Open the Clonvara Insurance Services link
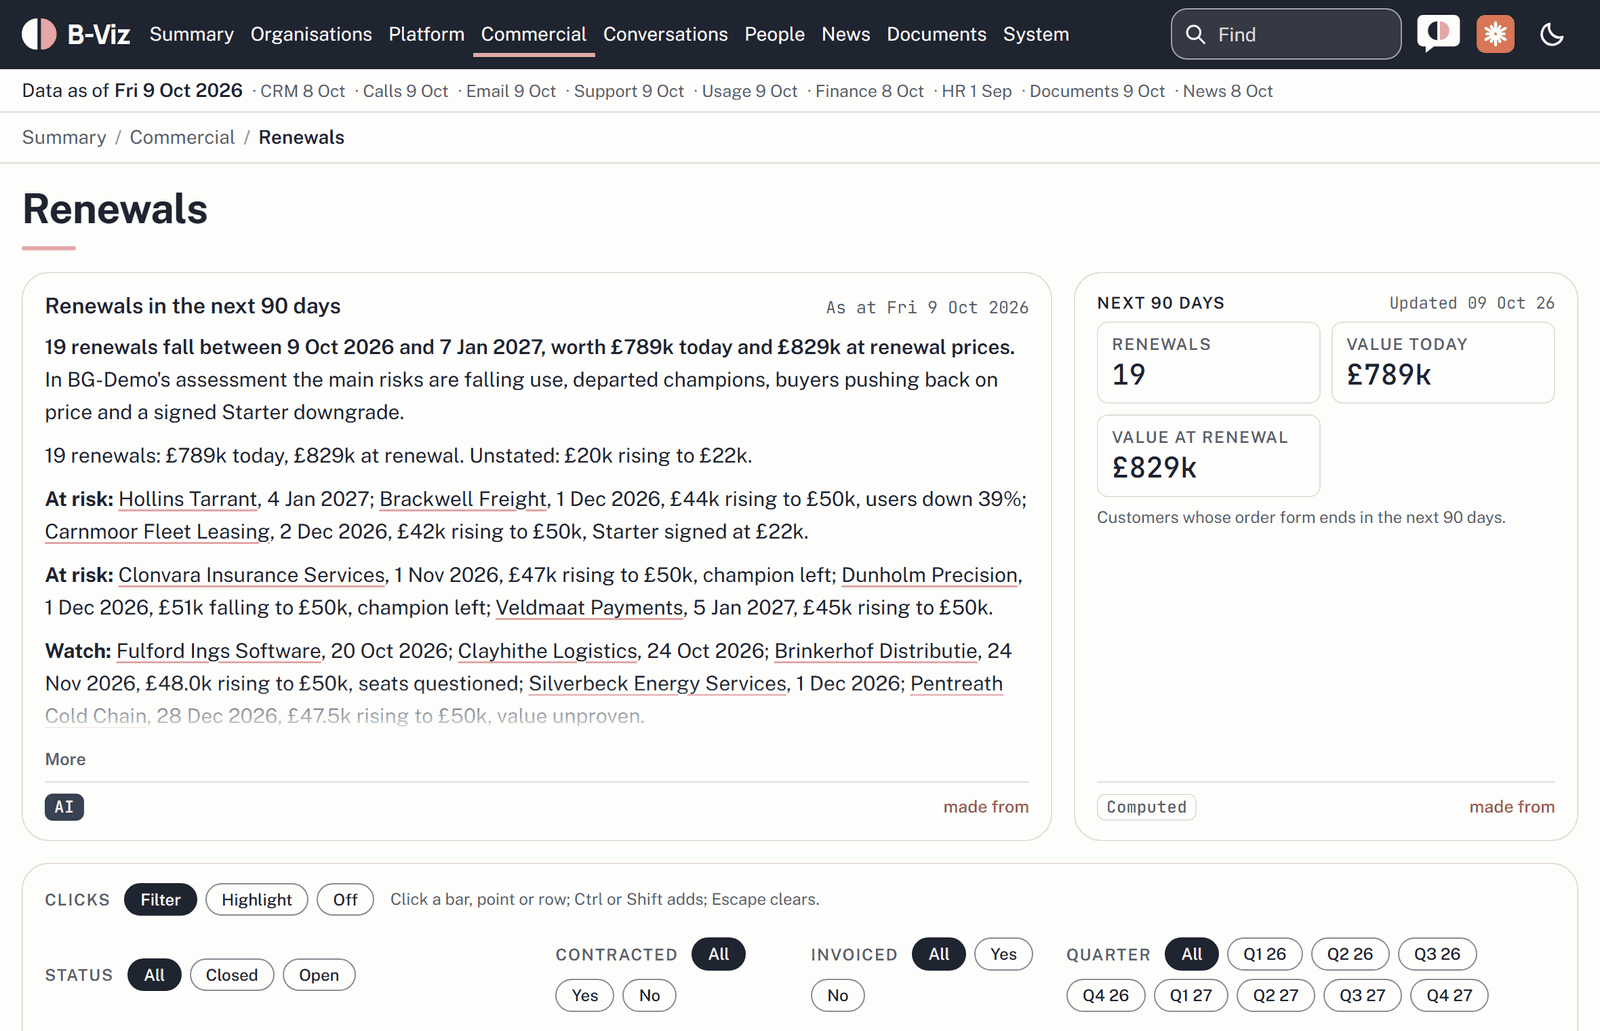The width and height of the screenshot is (1600, 1031). pyautogui.click(x=252, y=575)
